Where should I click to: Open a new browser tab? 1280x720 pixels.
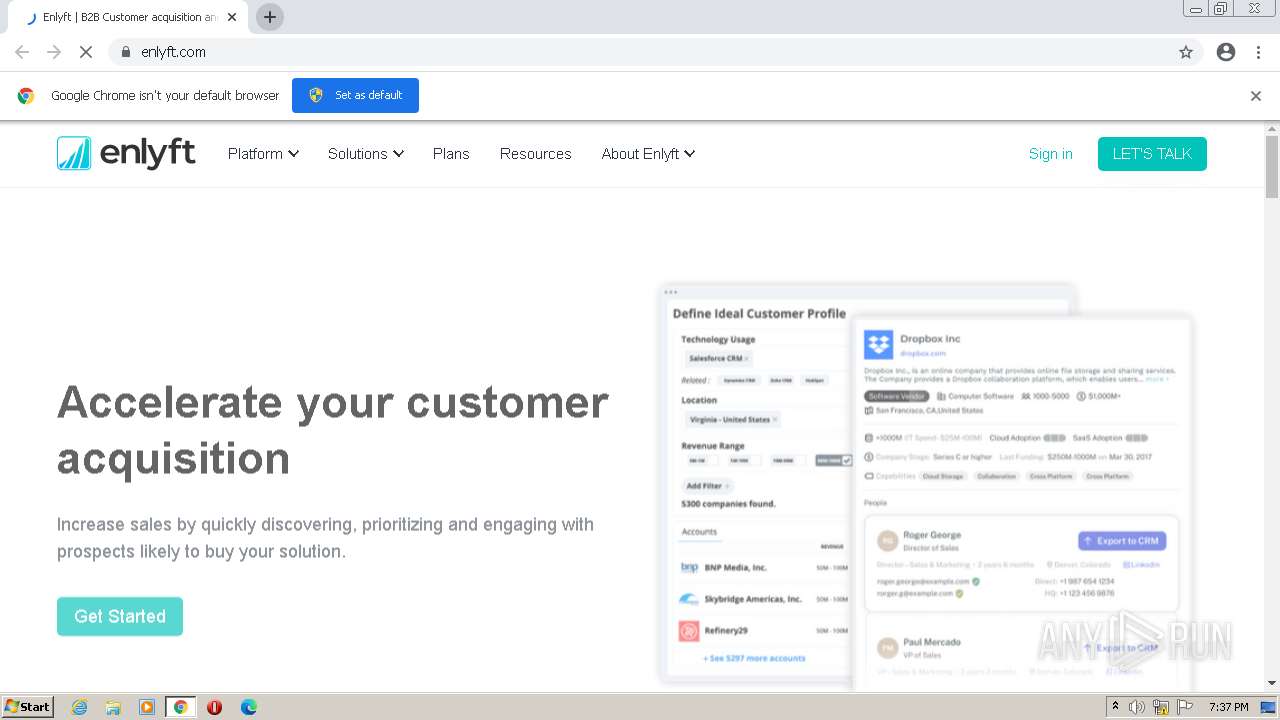pyautogui.click(x=270, y=17)
